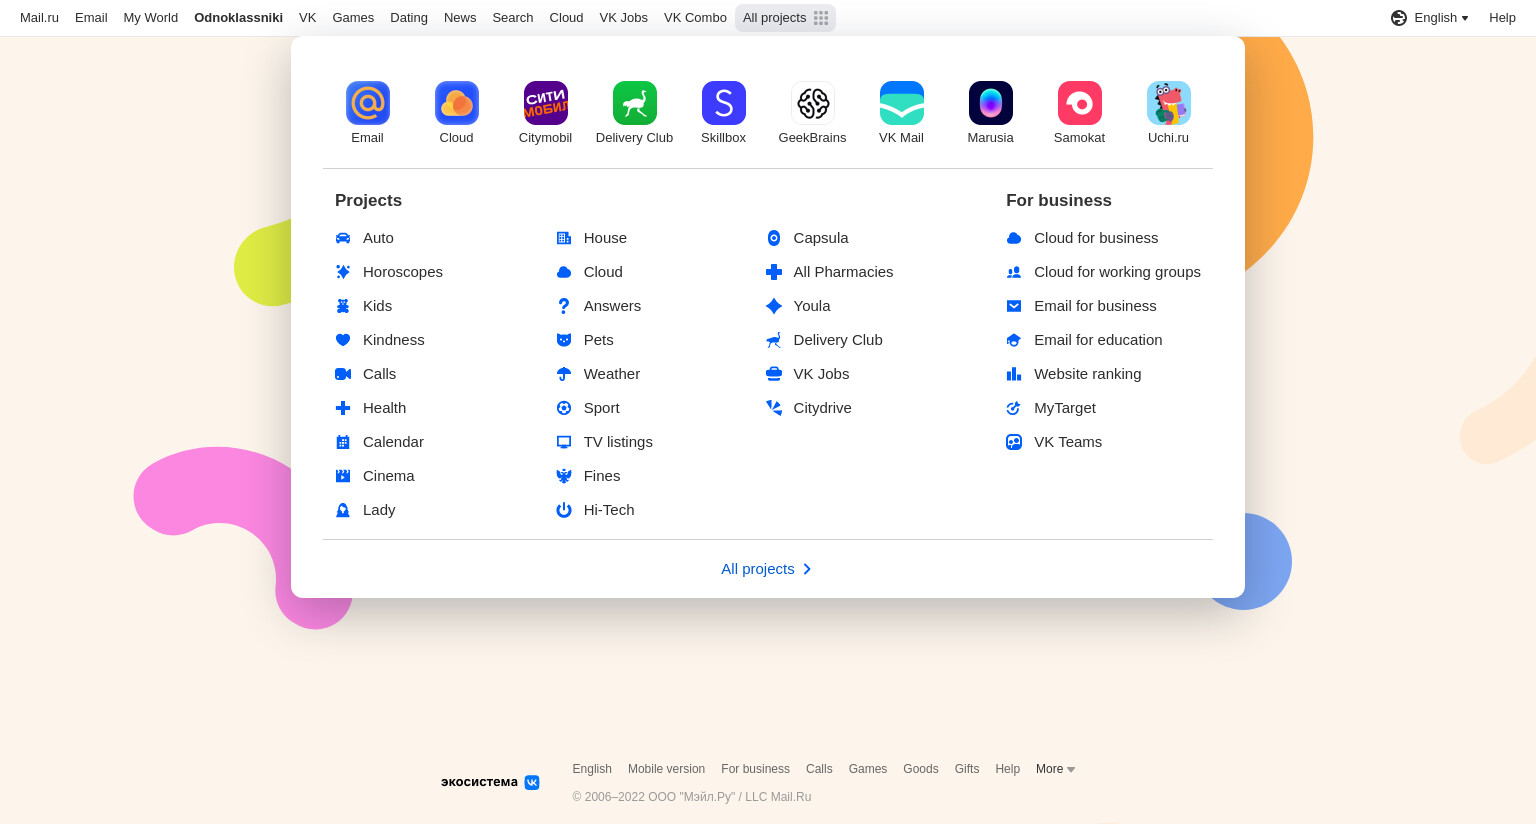Open the GeekBrains brain icon

[813, 103]
